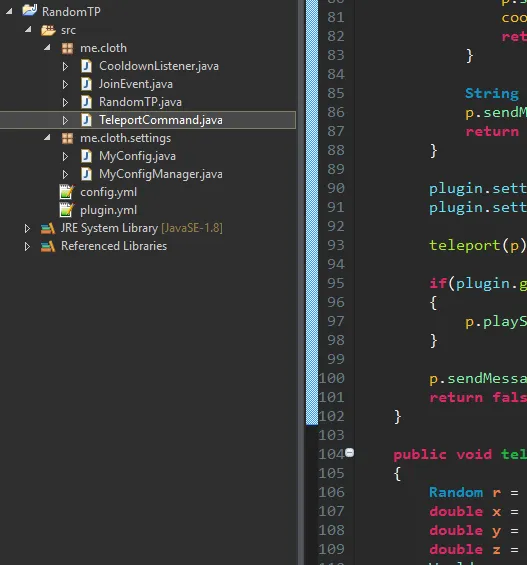Collapse the src folder node

(28, 30)
